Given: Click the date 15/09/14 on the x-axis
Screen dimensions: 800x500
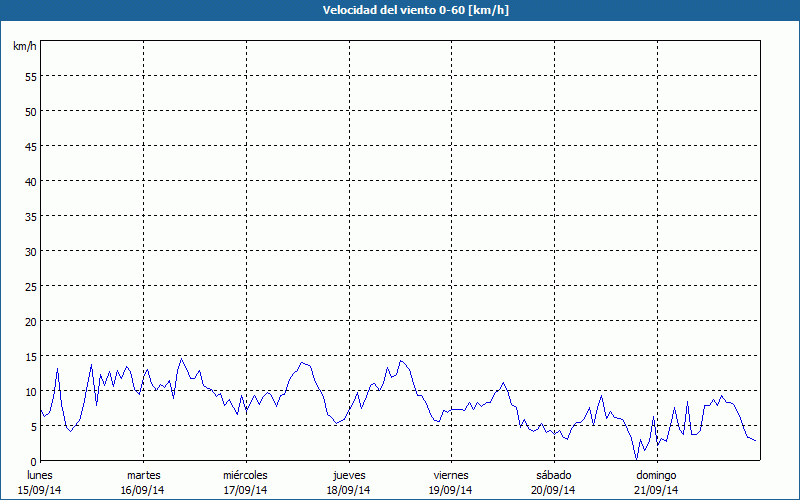Looking at the screenshot, I should pos(40,490).
